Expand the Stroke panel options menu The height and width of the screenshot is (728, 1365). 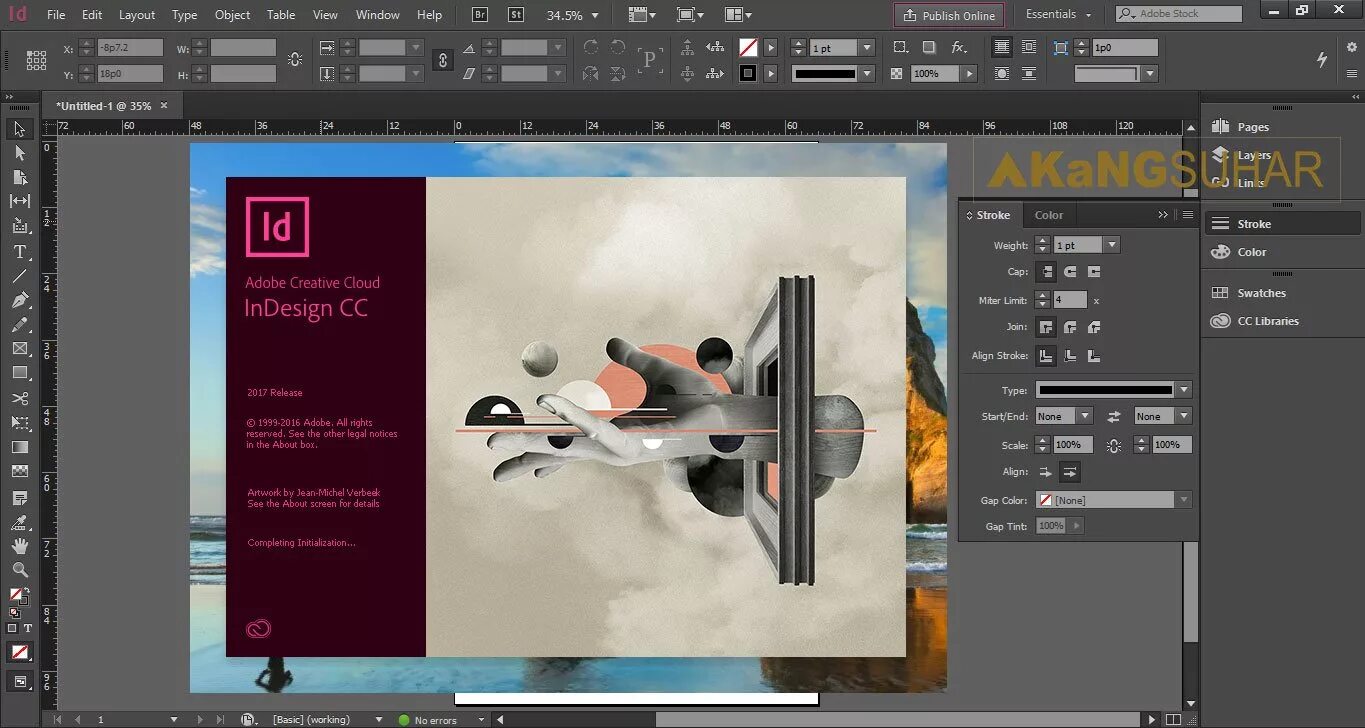click(1188, 215)
